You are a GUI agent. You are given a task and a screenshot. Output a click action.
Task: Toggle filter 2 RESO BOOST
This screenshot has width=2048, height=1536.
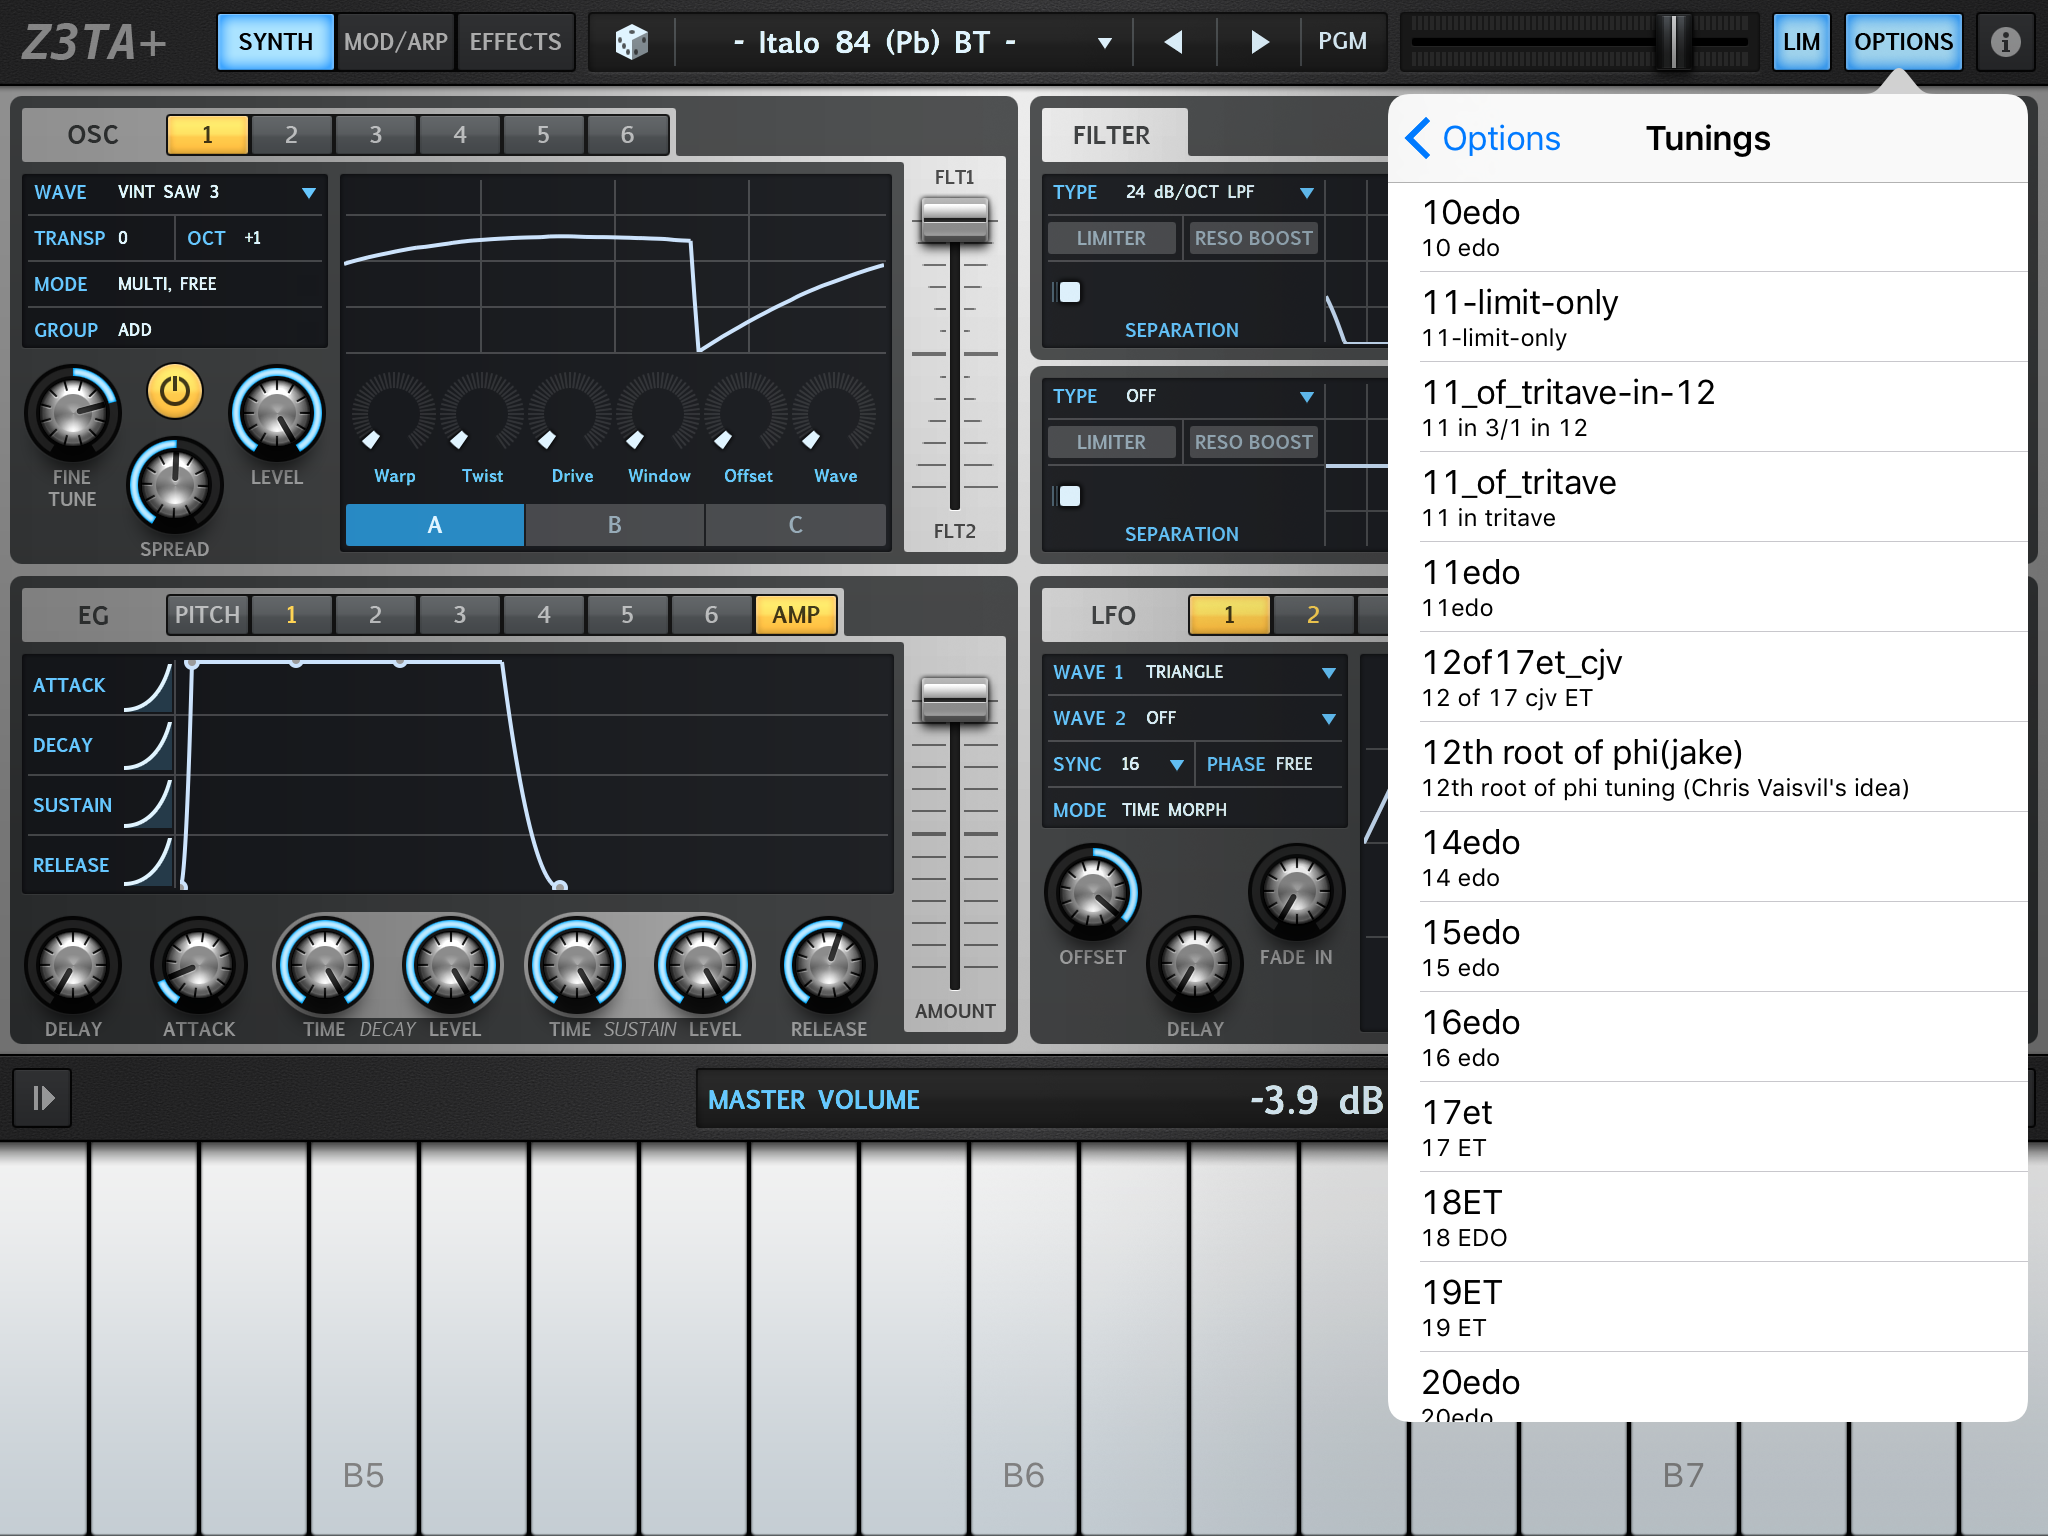(1253, 442)
